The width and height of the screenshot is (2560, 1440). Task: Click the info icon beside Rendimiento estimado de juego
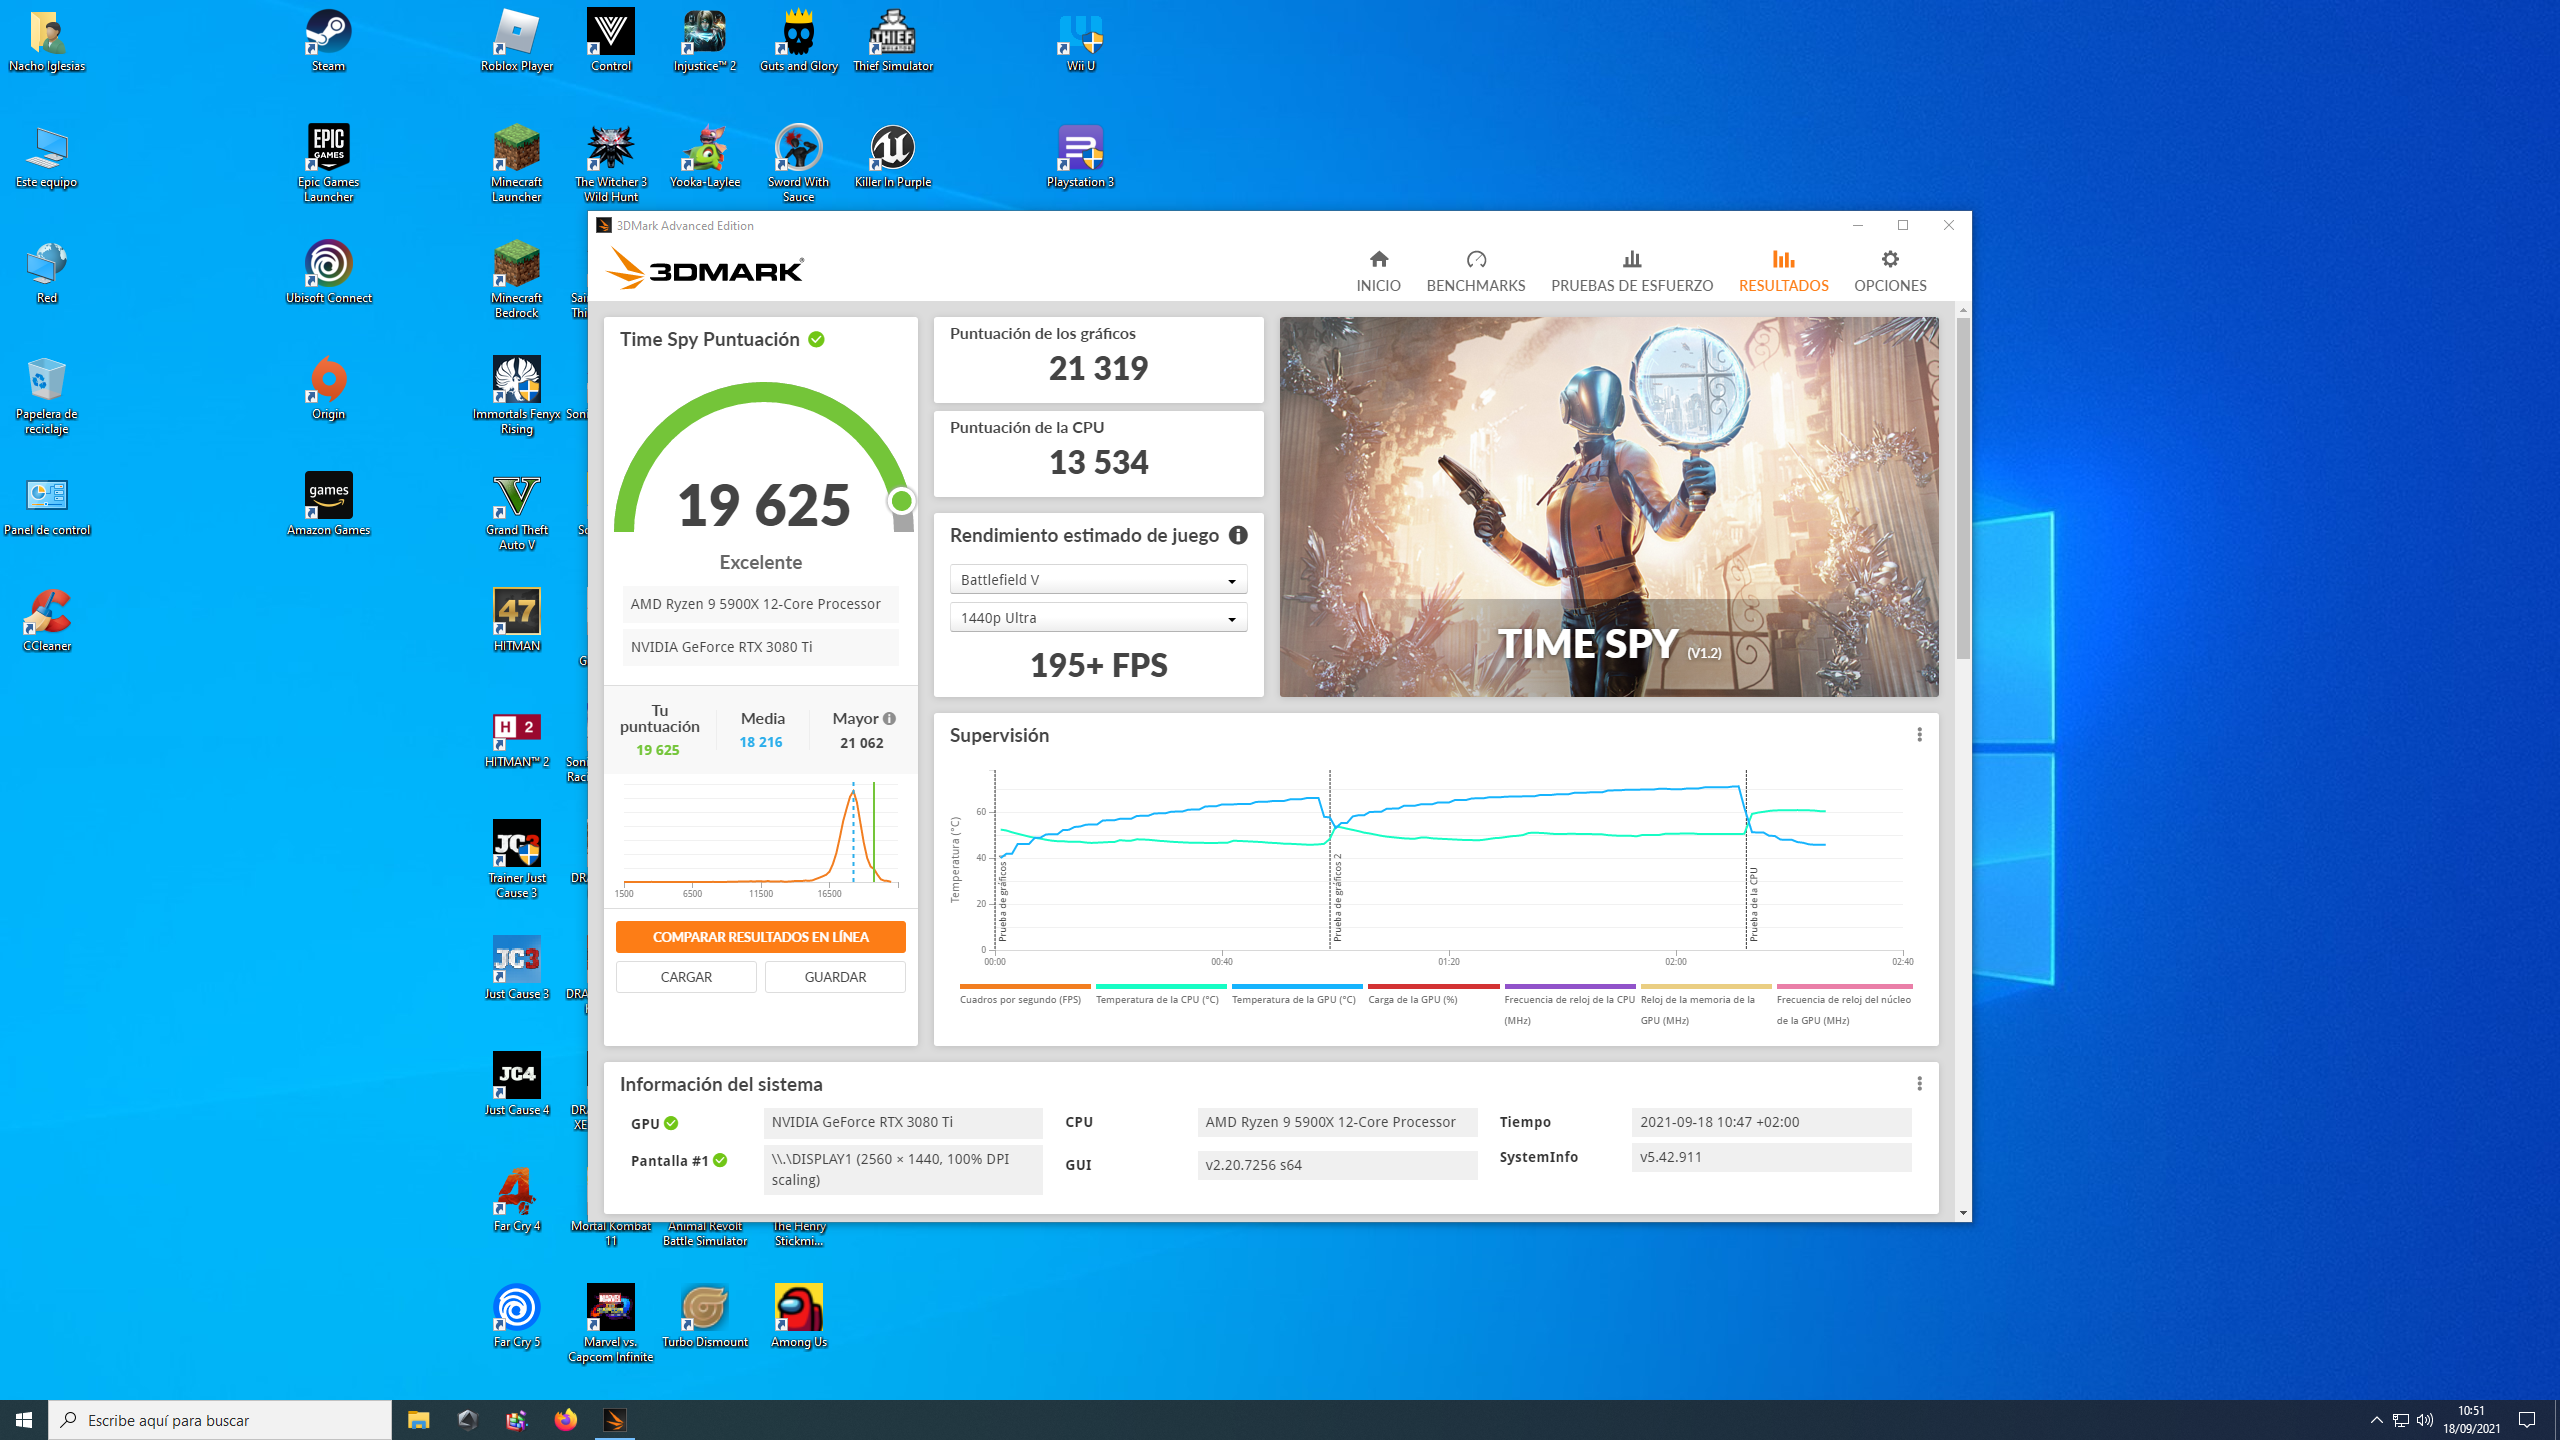1238,535
